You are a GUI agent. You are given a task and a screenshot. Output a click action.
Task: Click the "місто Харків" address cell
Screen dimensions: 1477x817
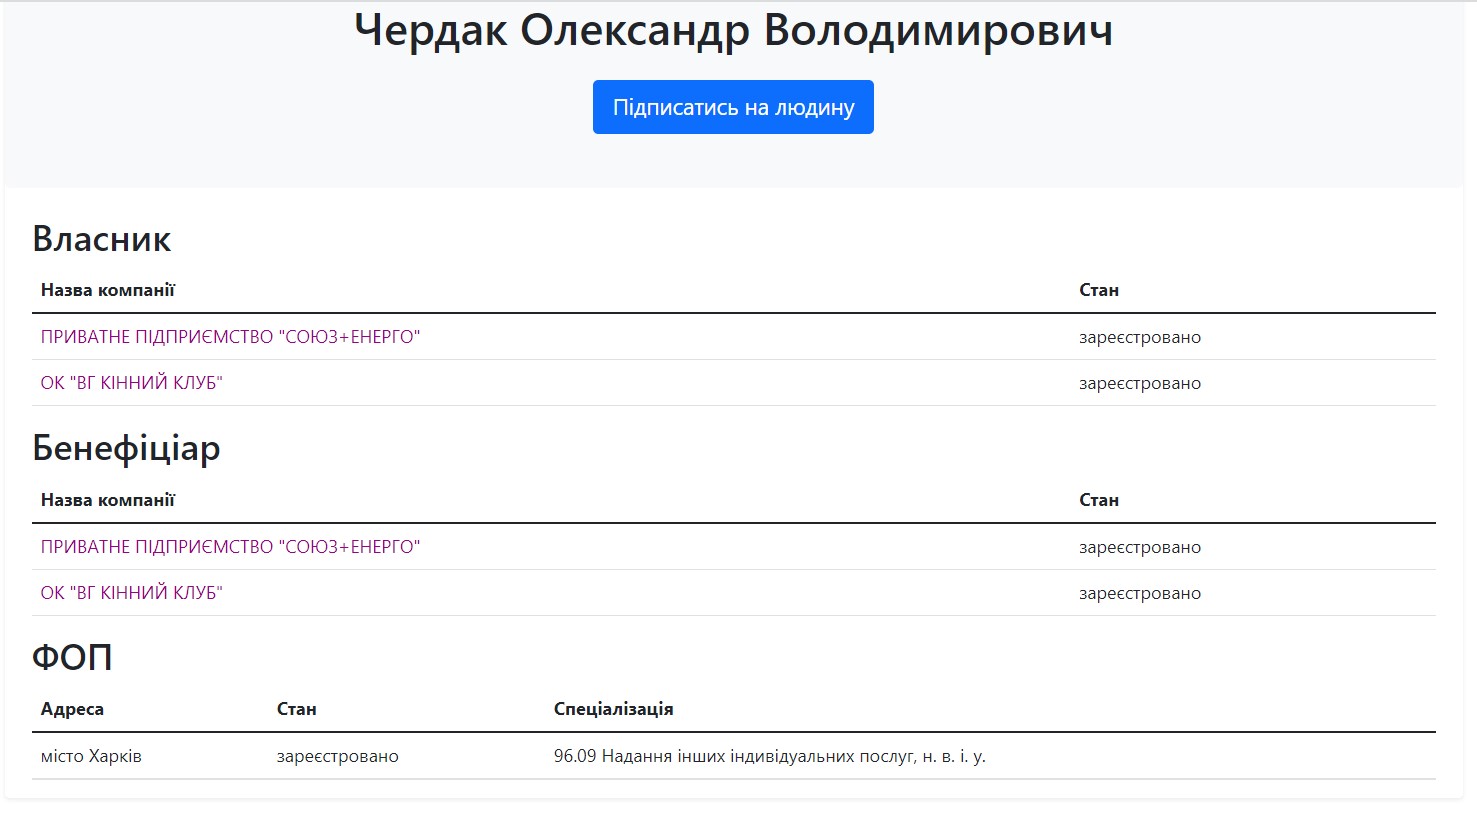91,756
